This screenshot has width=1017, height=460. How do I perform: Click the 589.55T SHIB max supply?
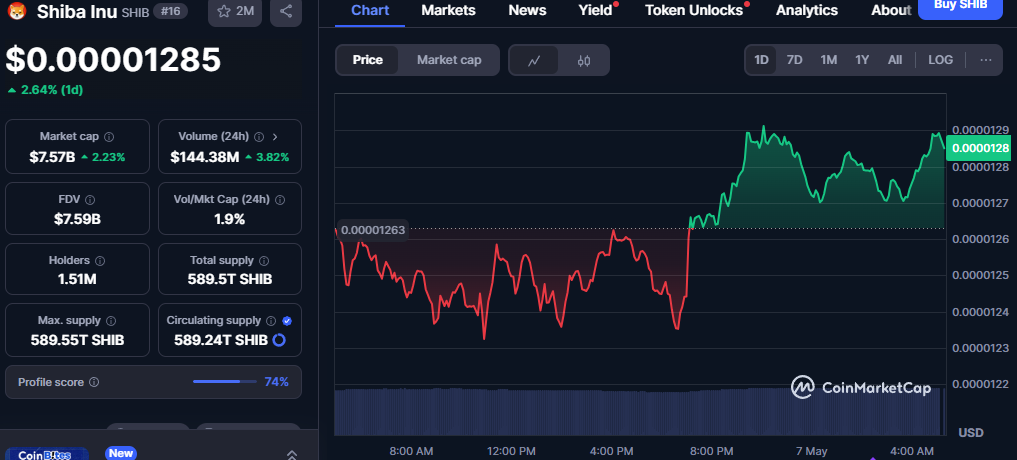pyautogui.click(x=77, y=340)
